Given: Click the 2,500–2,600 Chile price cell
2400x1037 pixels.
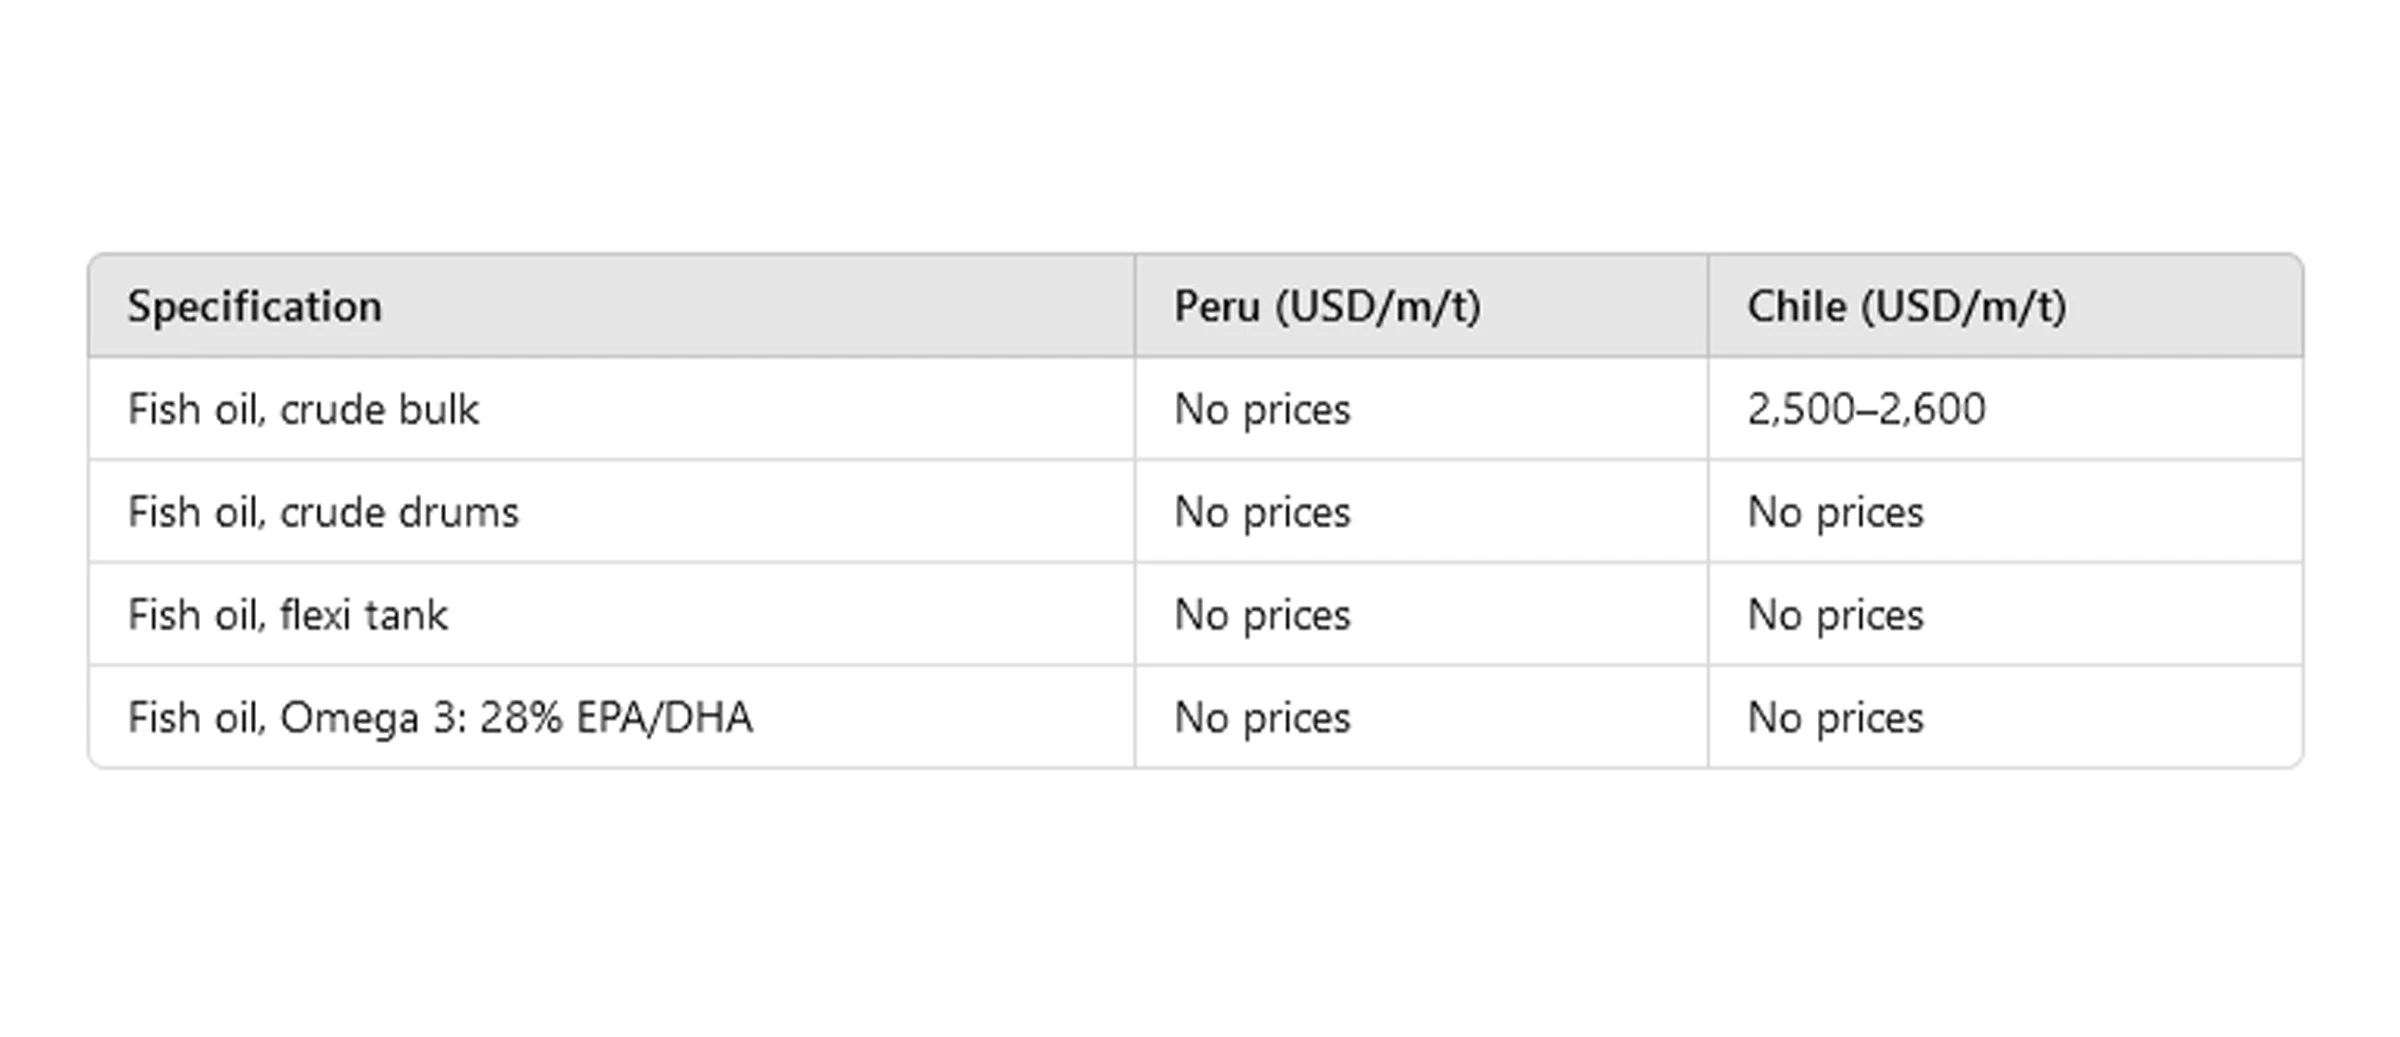Looking at the screenshot, I should click(x=1866, y=409).
